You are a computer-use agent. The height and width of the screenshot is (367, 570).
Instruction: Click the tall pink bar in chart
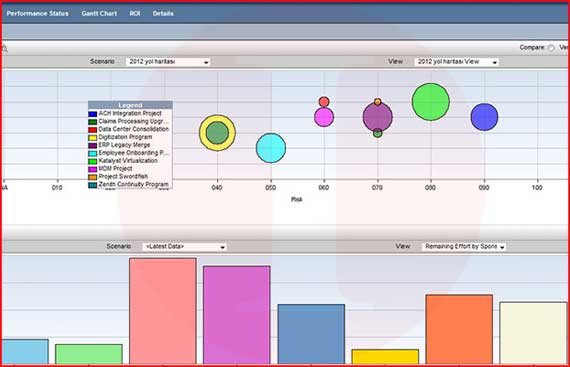(163, 311)
